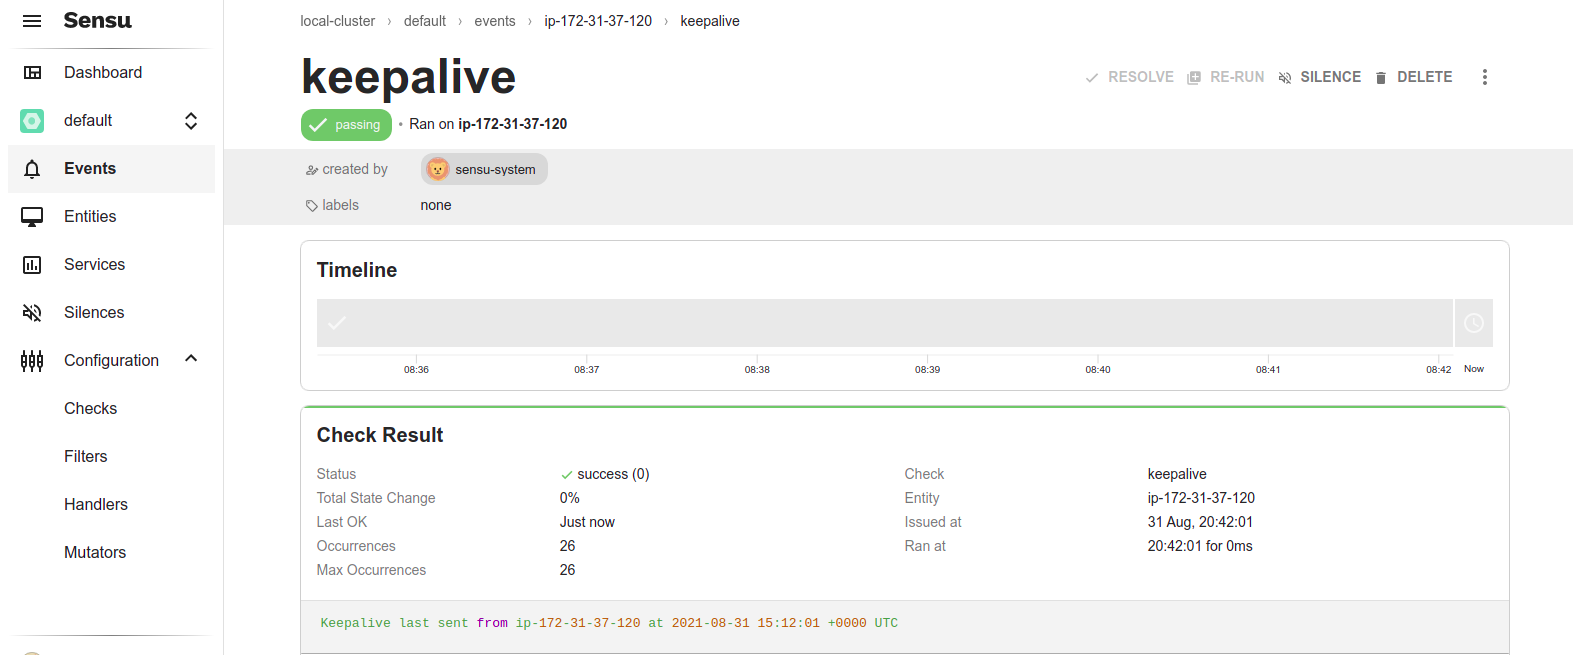1573x655 pixels.
Task: Click the ip-172-31-37-120 breadcrumb
Action: pos(598,21)
